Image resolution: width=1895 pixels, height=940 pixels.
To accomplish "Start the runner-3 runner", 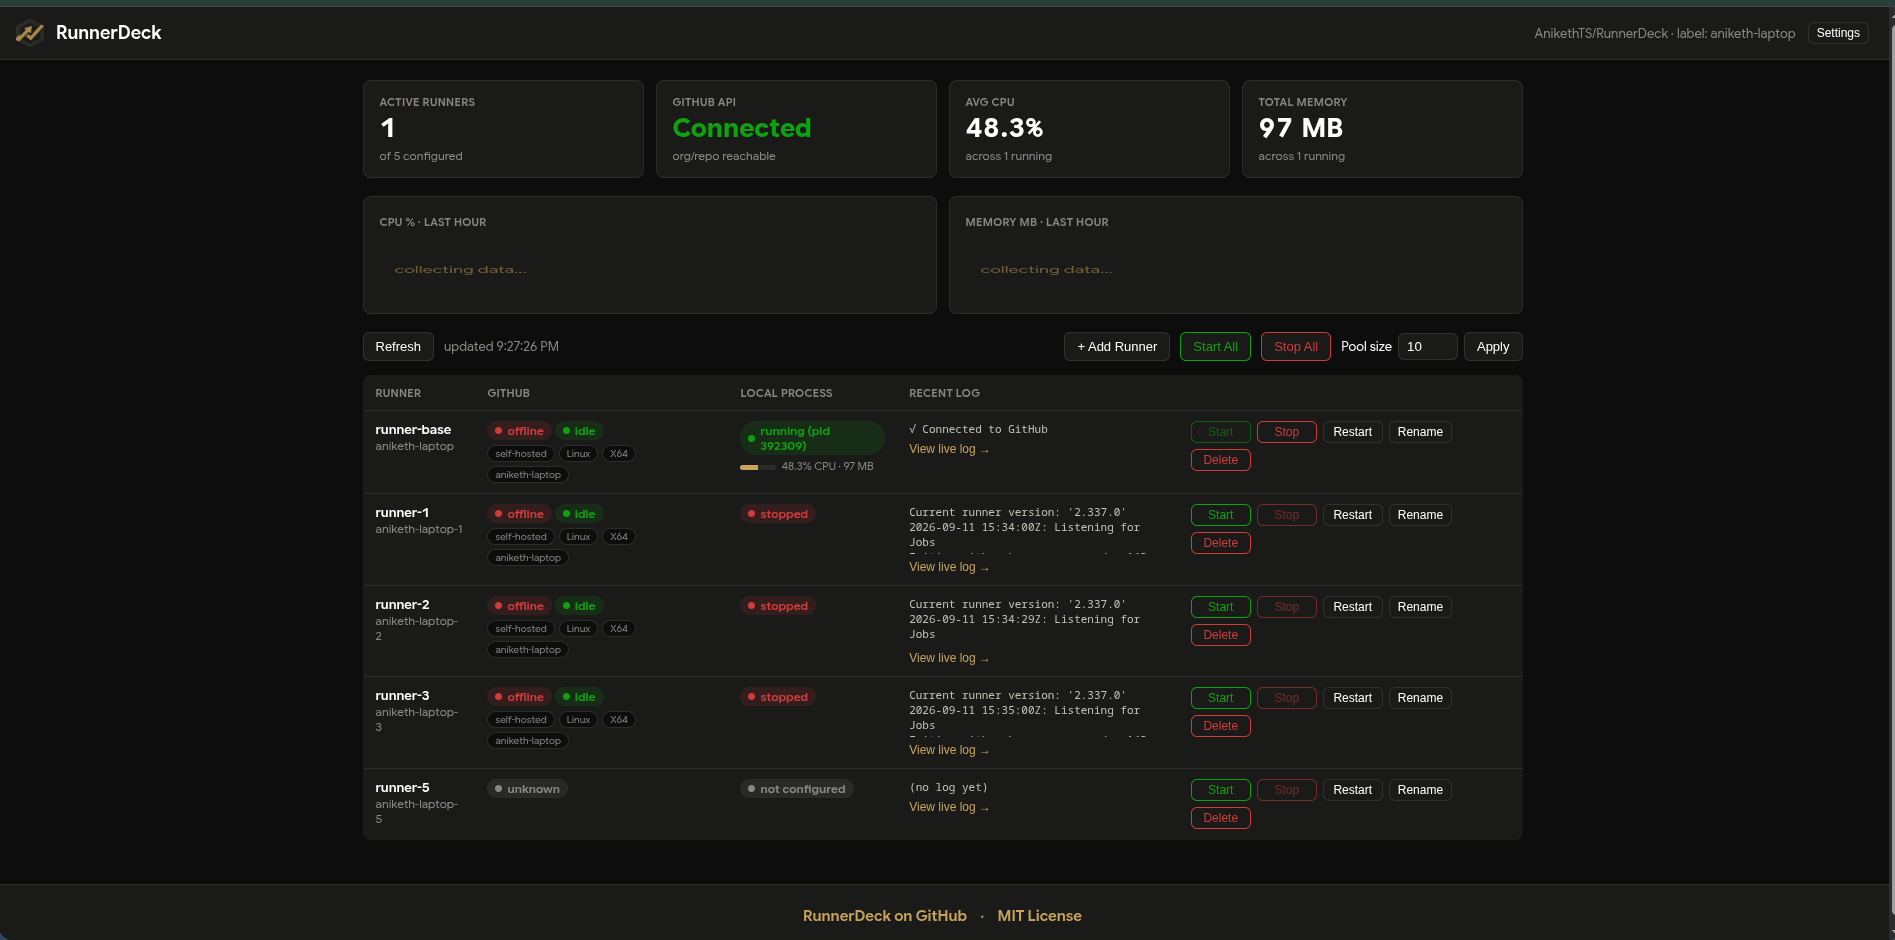I will pos(1221,698).
